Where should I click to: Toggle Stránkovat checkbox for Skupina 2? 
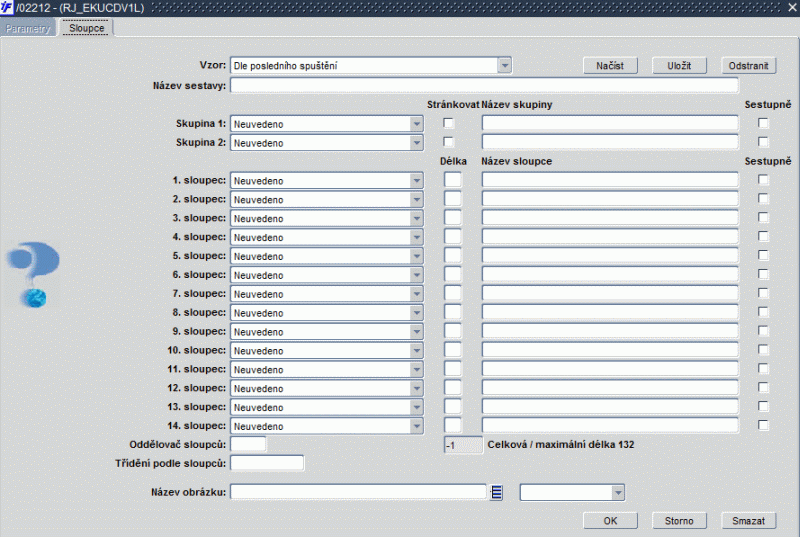(x=448, y=142)
